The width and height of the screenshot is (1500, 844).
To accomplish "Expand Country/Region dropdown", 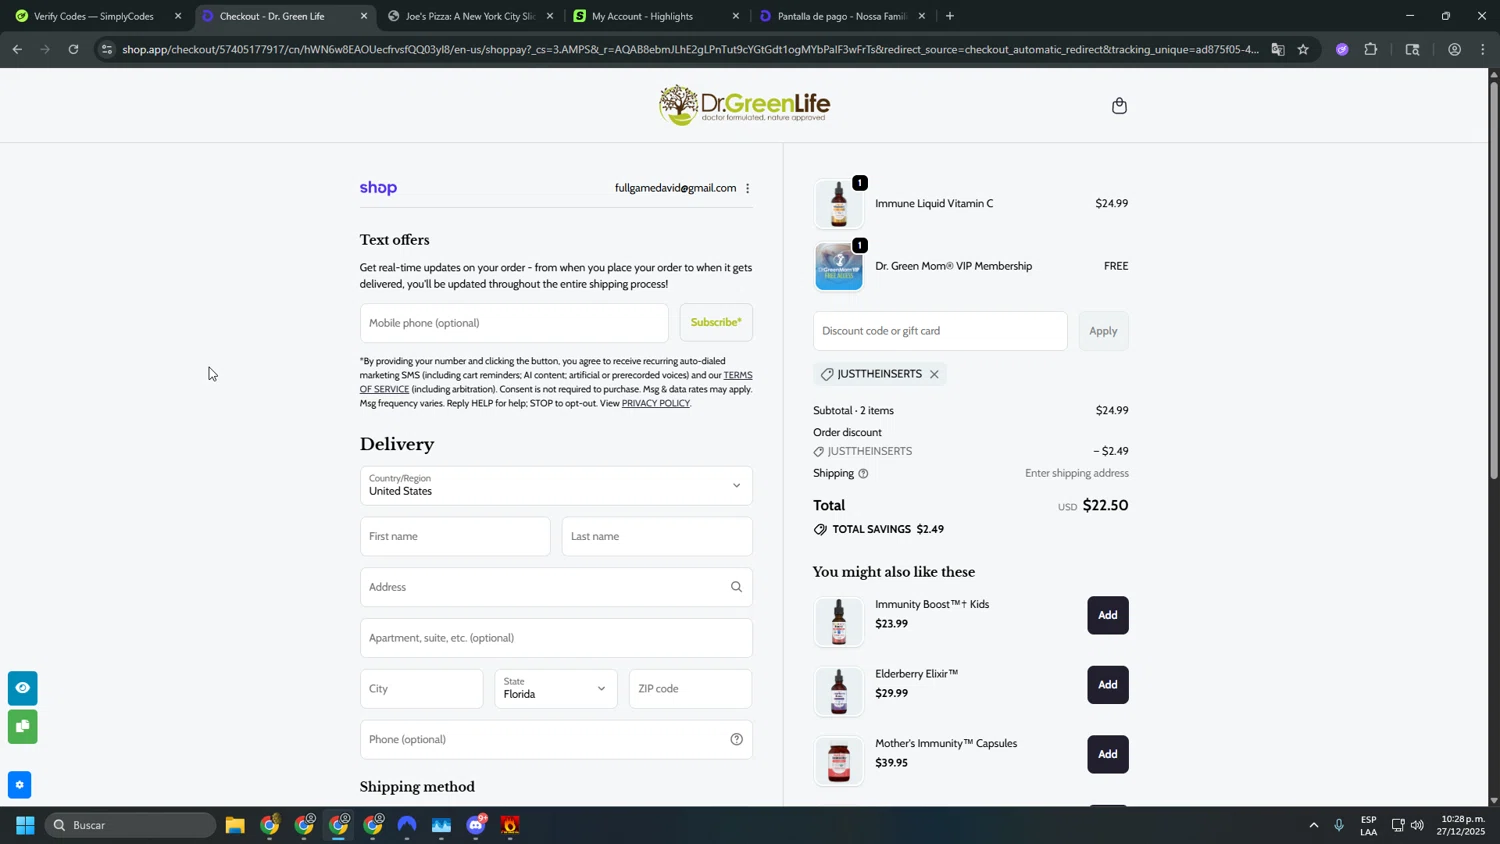I will [556, 485].
